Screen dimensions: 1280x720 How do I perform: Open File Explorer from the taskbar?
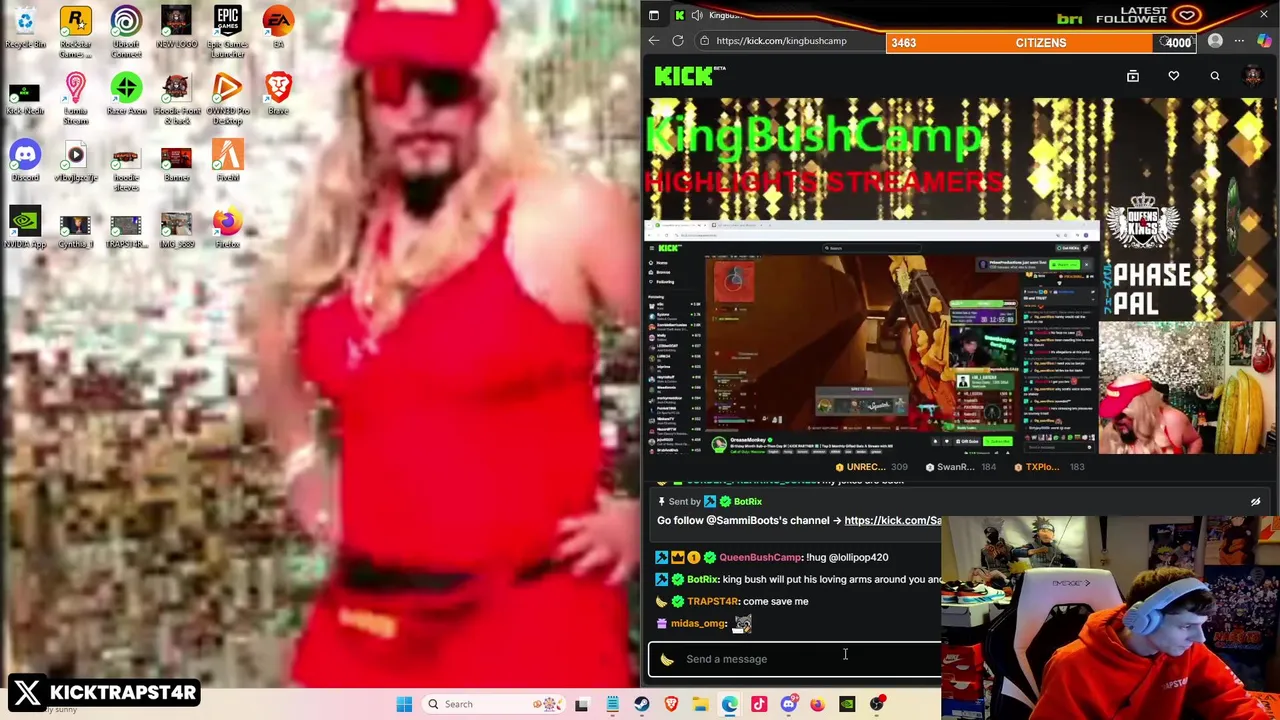[x=700, y=704]
